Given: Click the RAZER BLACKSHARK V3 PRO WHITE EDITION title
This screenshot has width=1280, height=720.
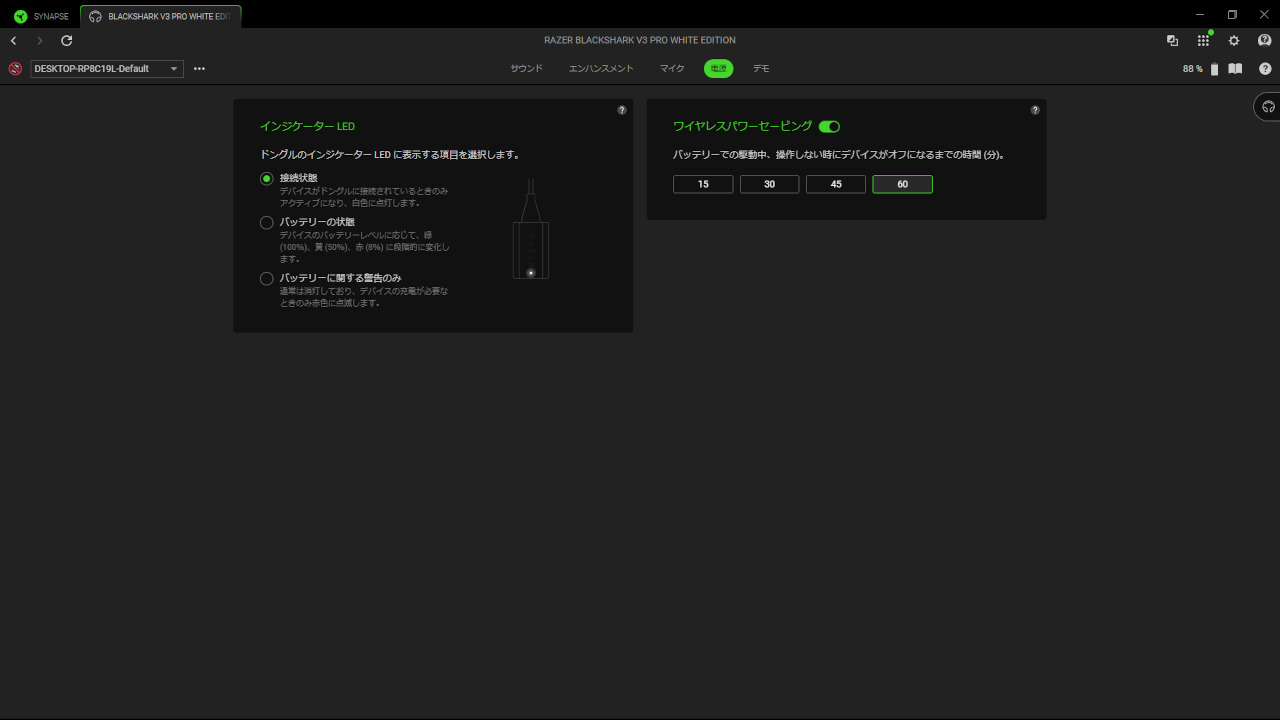Looking at the screenshot, I should tap(640, 41).
